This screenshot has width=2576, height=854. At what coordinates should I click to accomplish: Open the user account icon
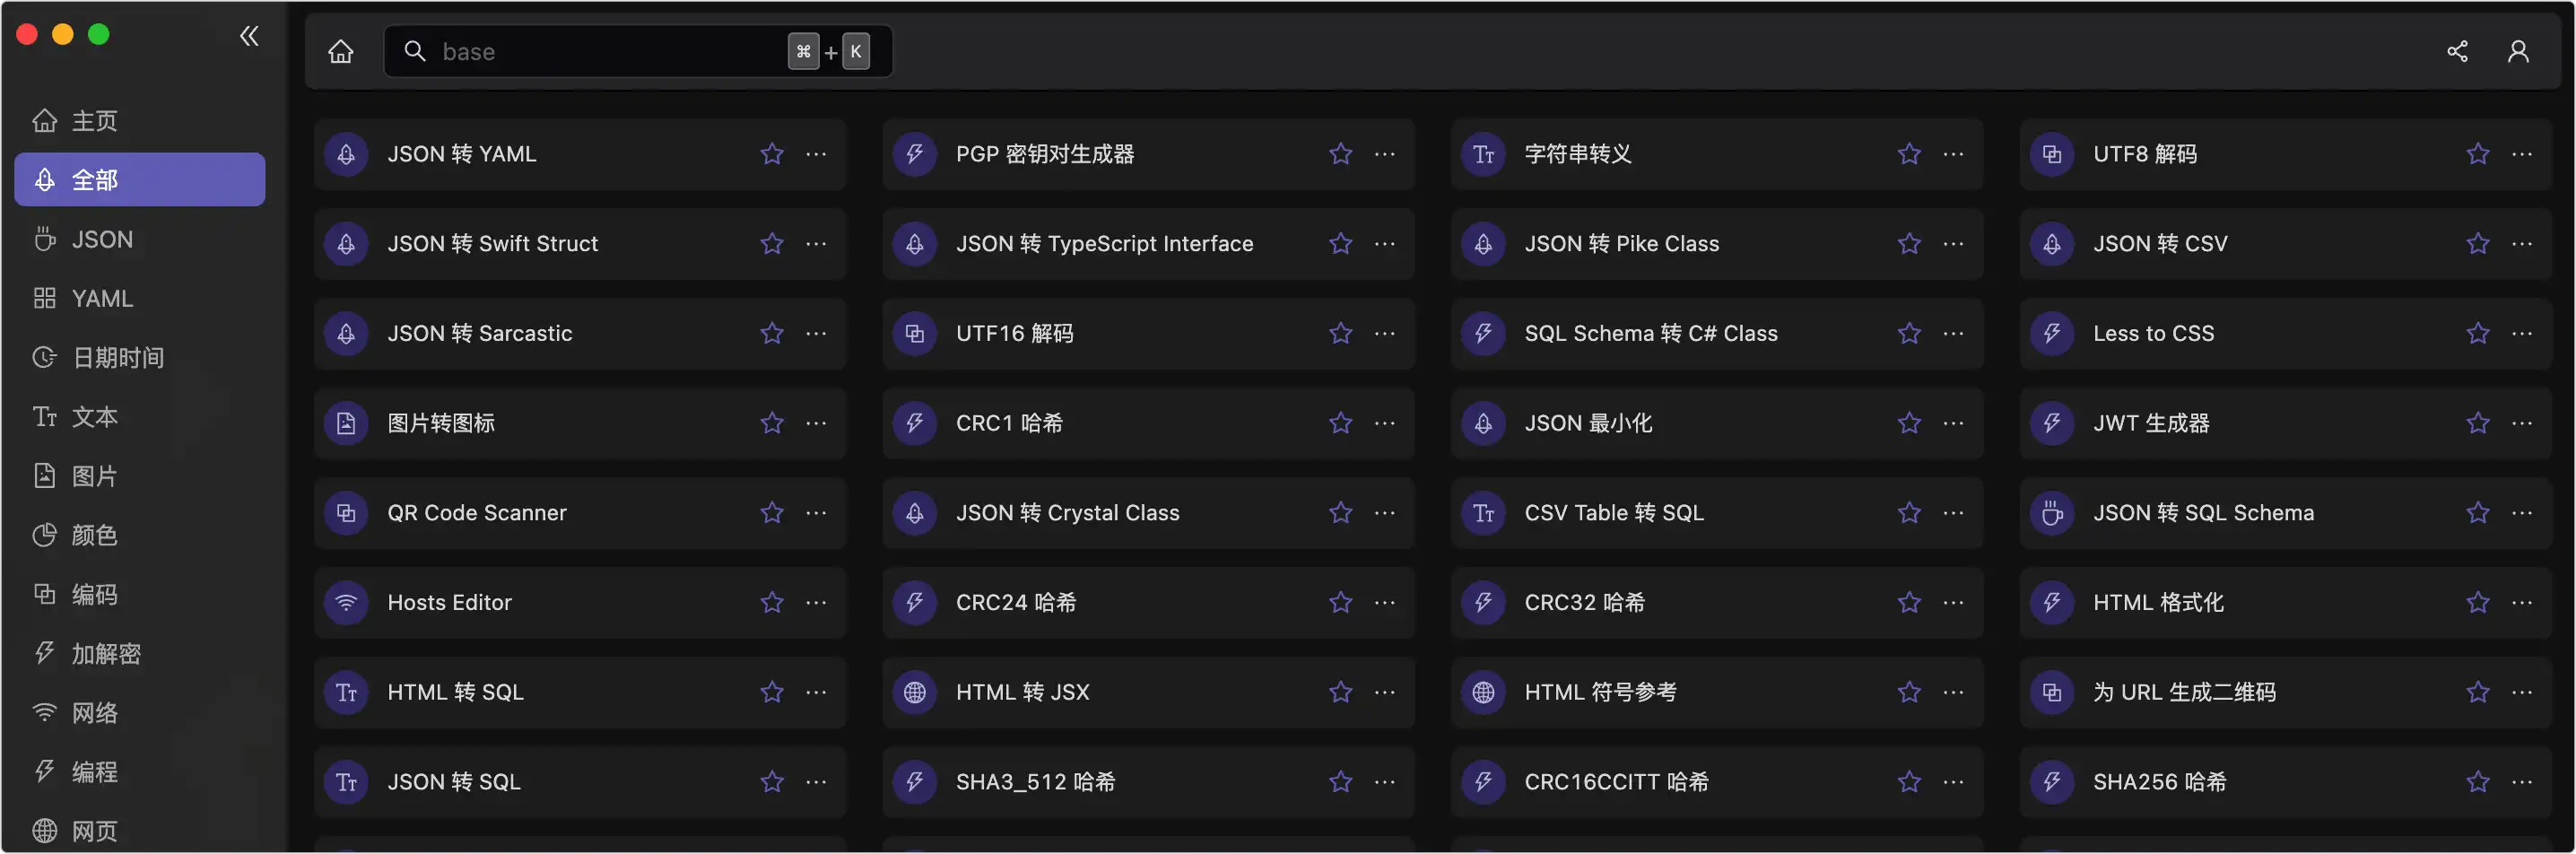click(2518, 51)
